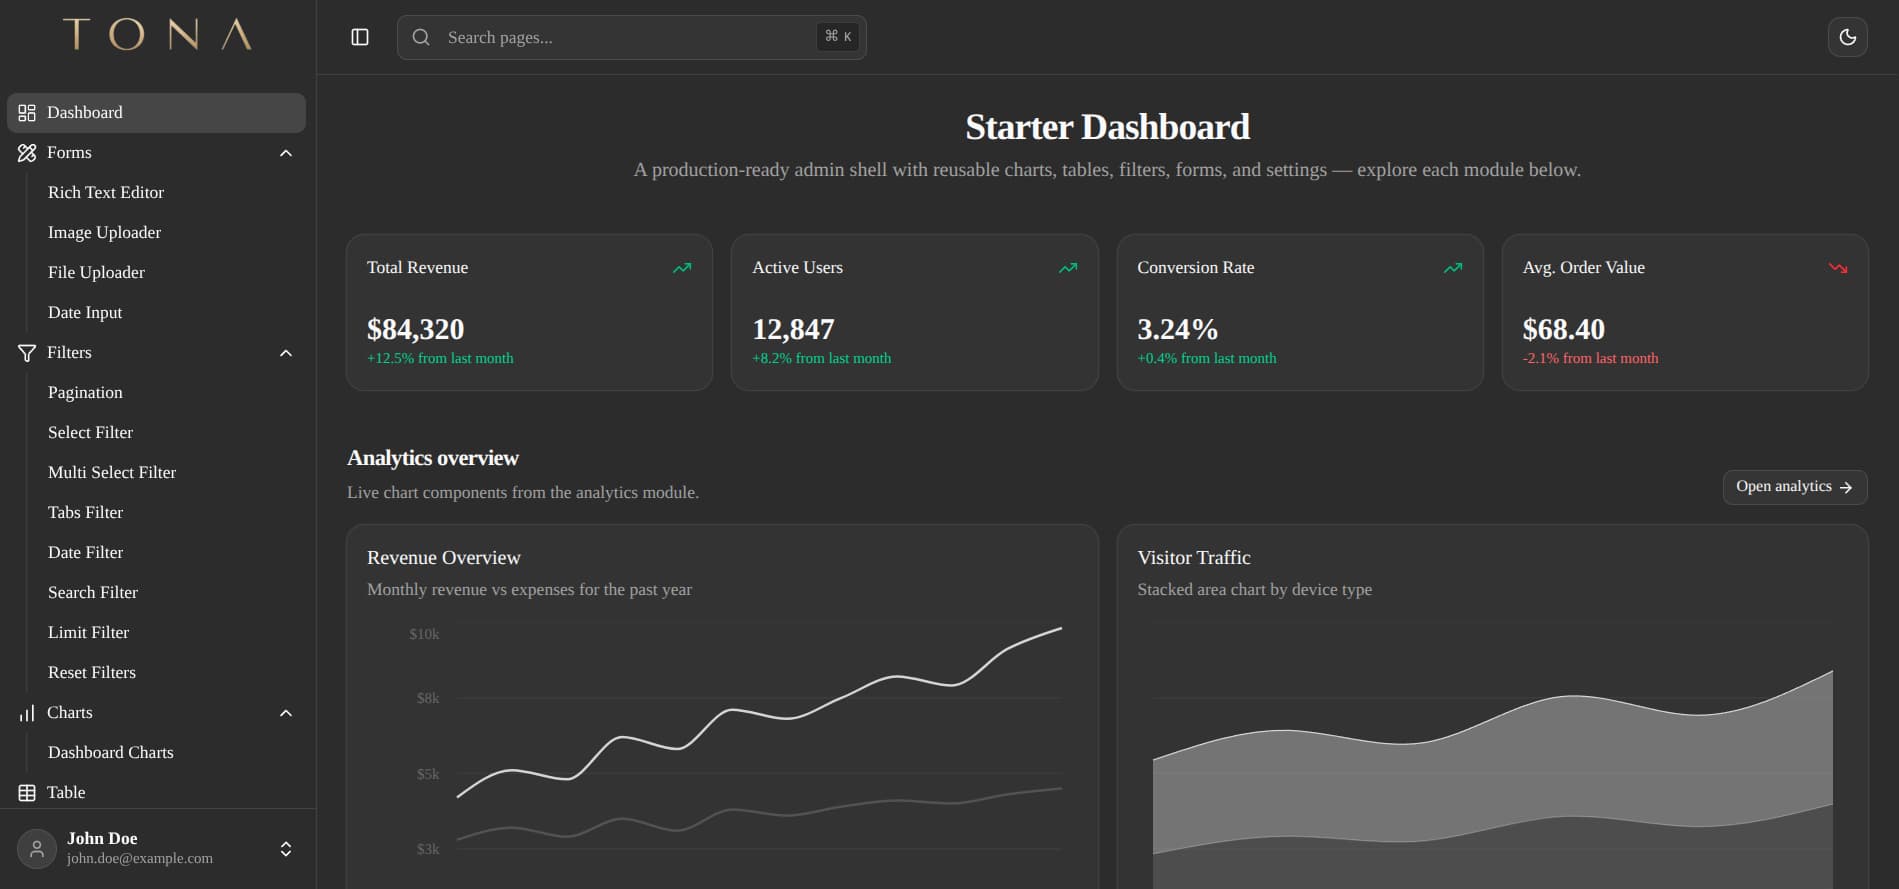This screenshot has height=889, width=1899.
Task: Open the Rich Text Editor page
Action: coord(106,192)
